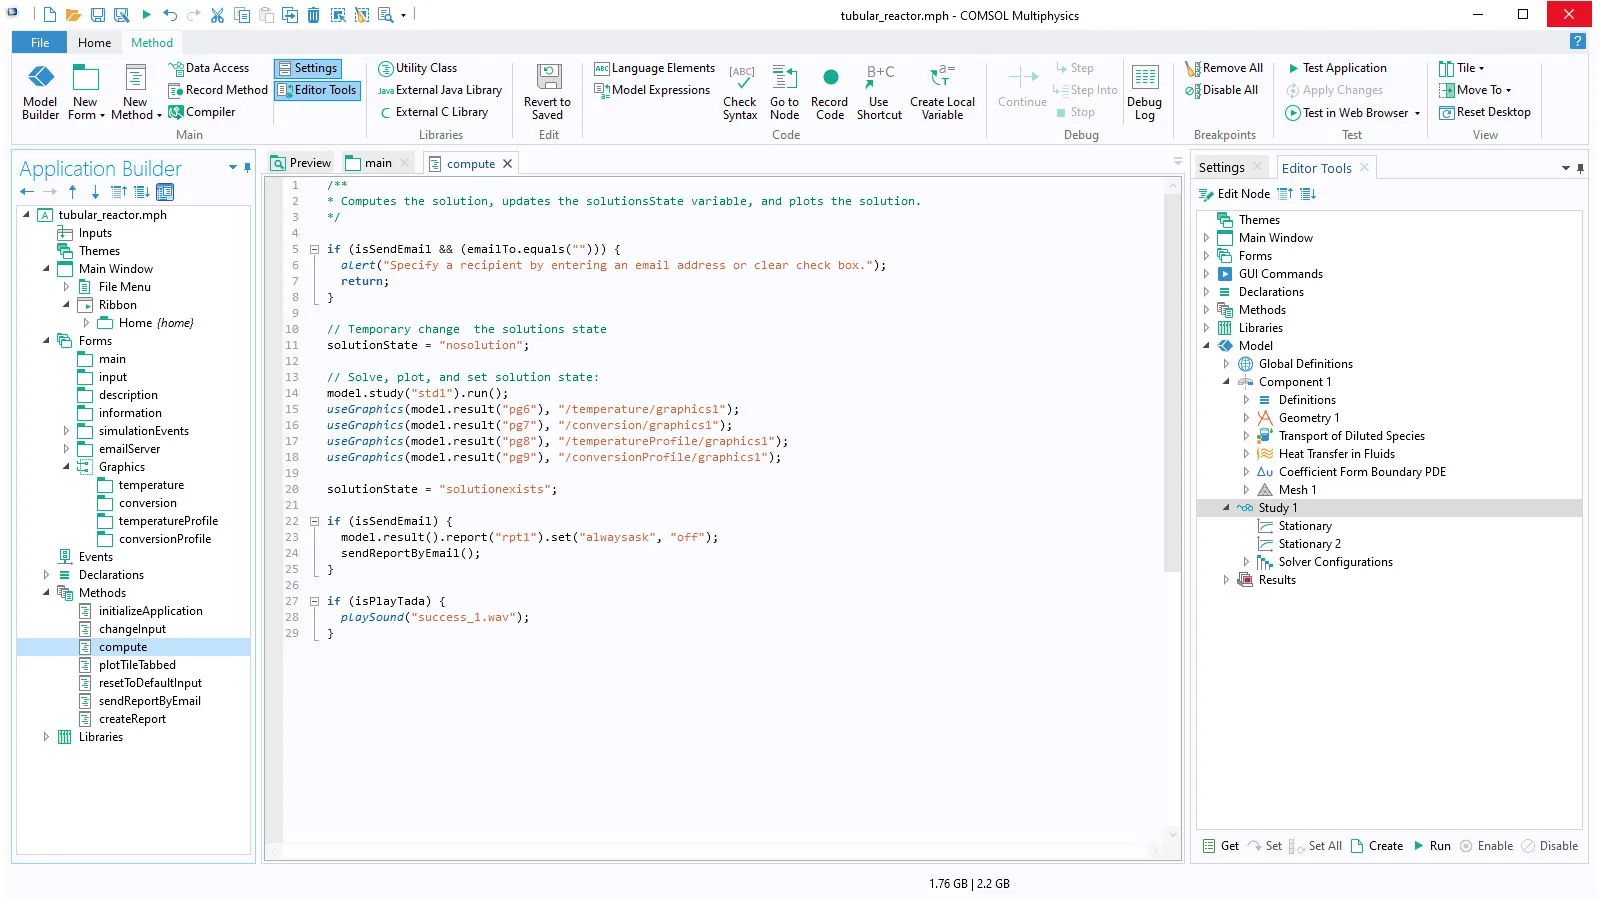Collapse code block at line 22

314,521
